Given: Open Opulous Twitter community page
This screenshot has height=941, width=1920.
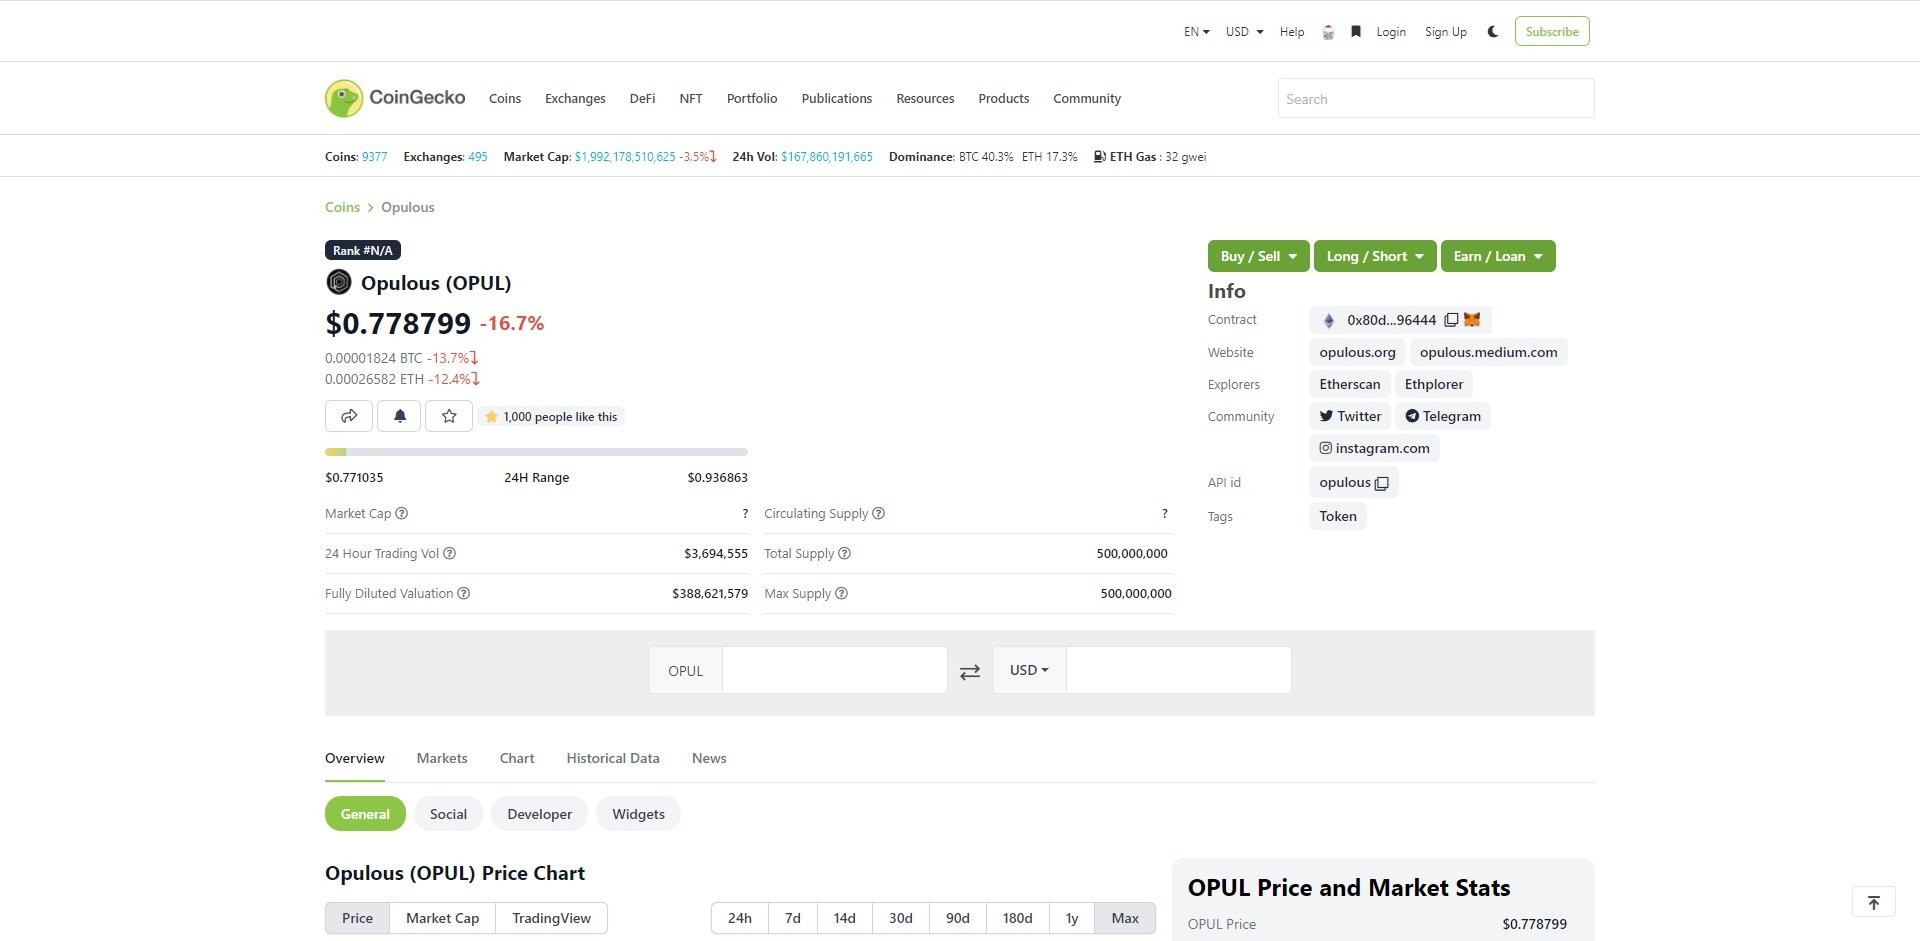Looking at the screenshot, I should pos(1349,416).
